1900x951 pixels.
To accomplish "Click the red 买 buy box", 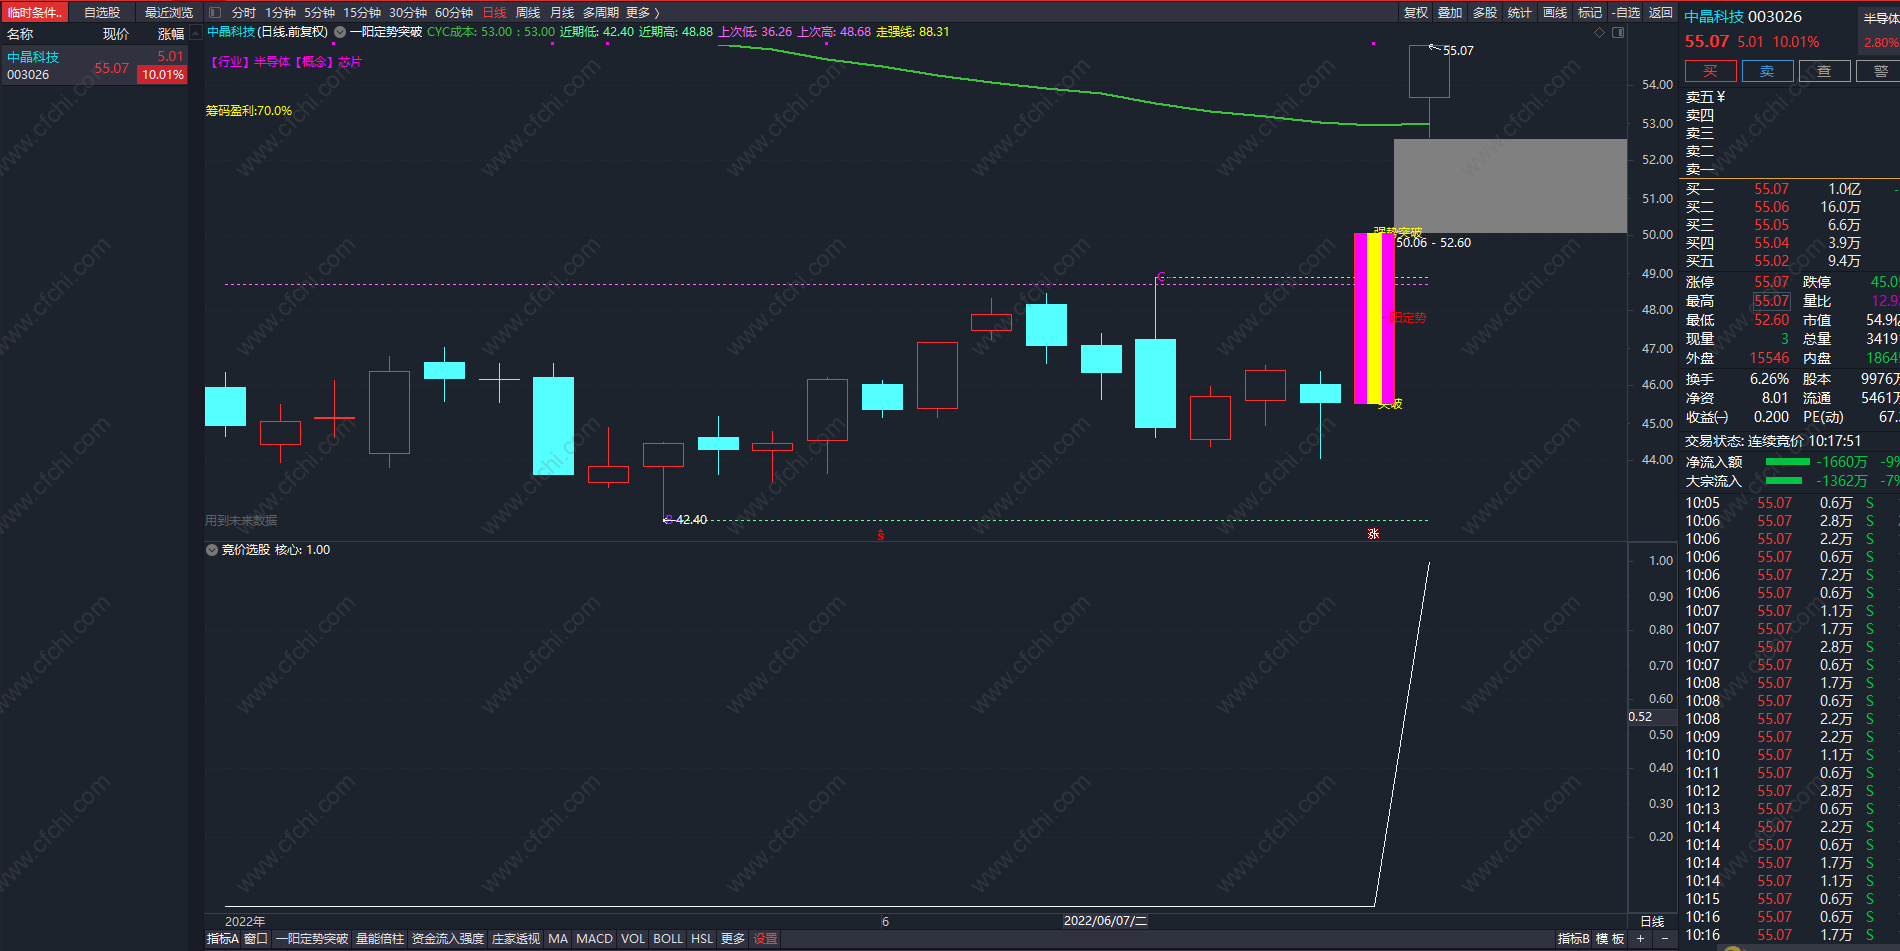I will pos(1710,71).
